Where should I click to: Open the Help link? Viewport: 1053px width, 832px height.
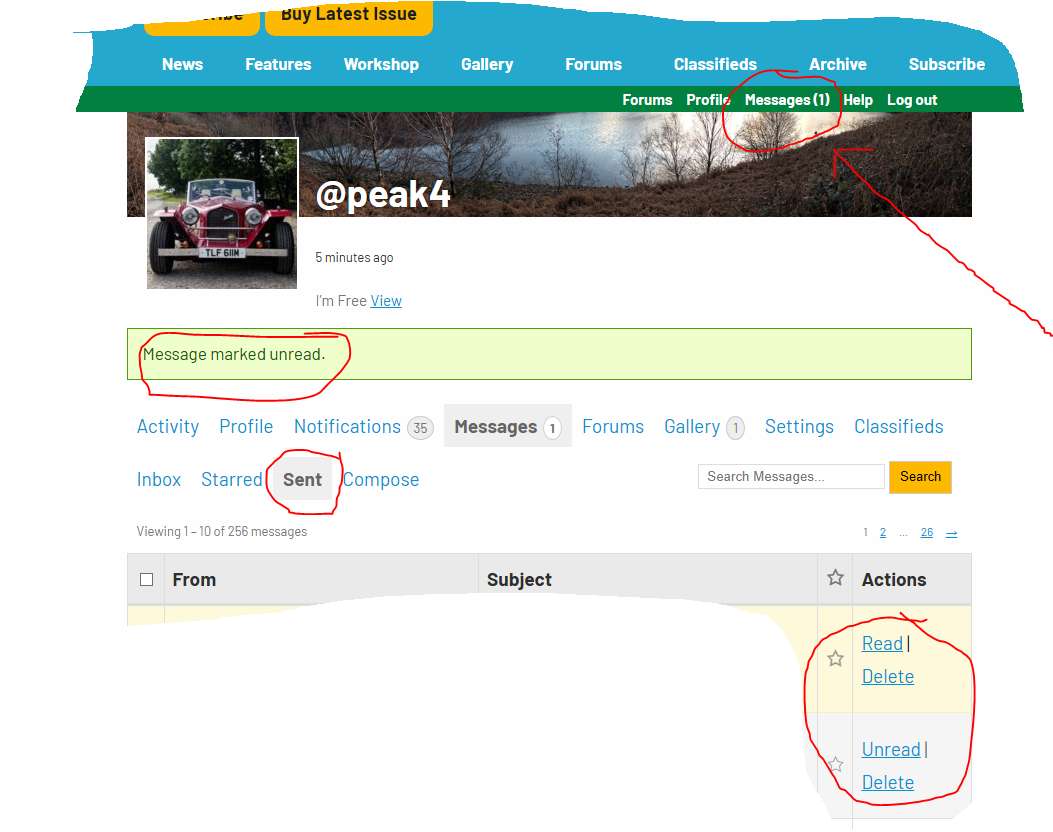click(x=858, y=100)
